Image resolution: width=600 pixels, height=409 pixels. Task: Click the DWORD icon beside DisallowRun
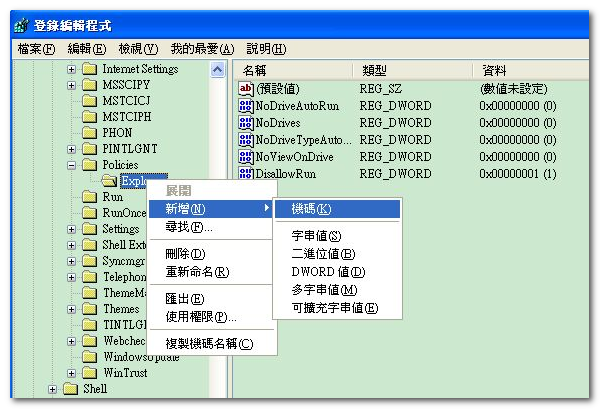point(247,174)
